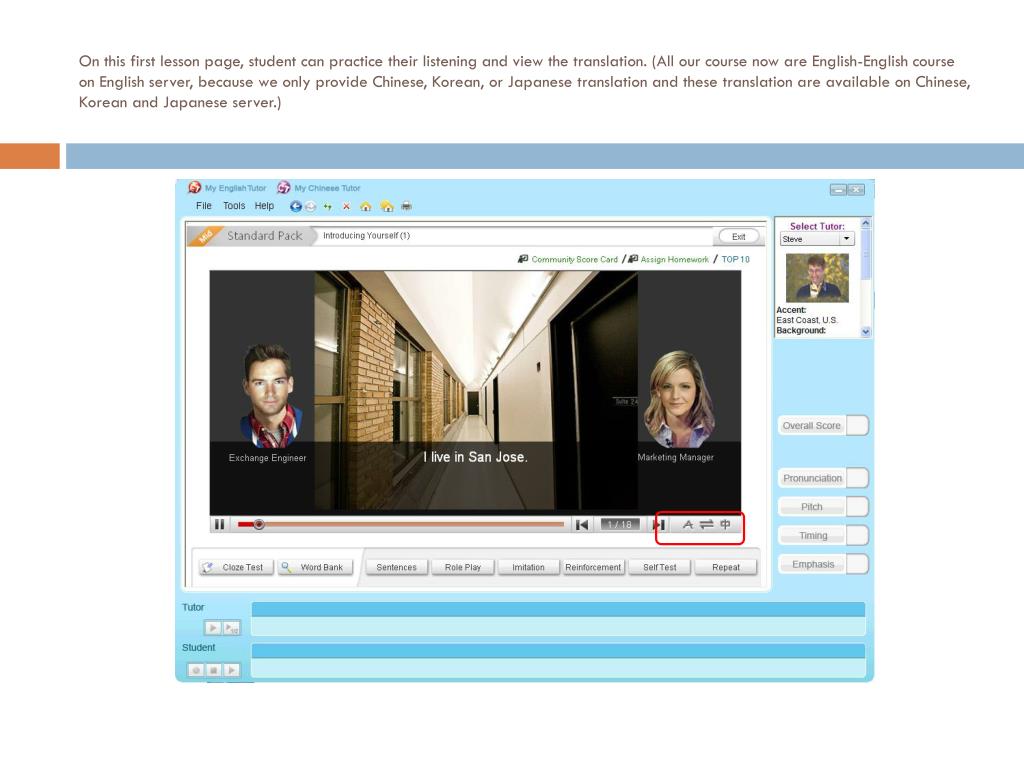1024x768 pixels.
Task: Play the Tutor audio slowly
Action: 232,628
